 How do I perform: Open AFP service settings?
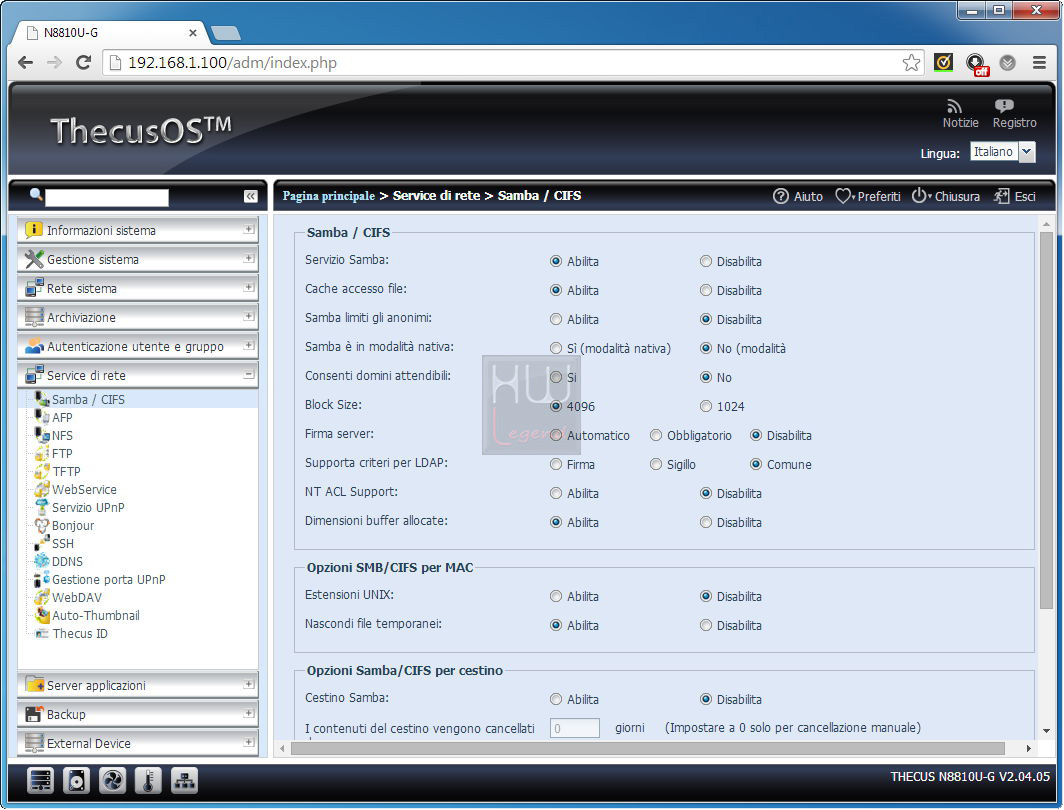coord(62,418)
